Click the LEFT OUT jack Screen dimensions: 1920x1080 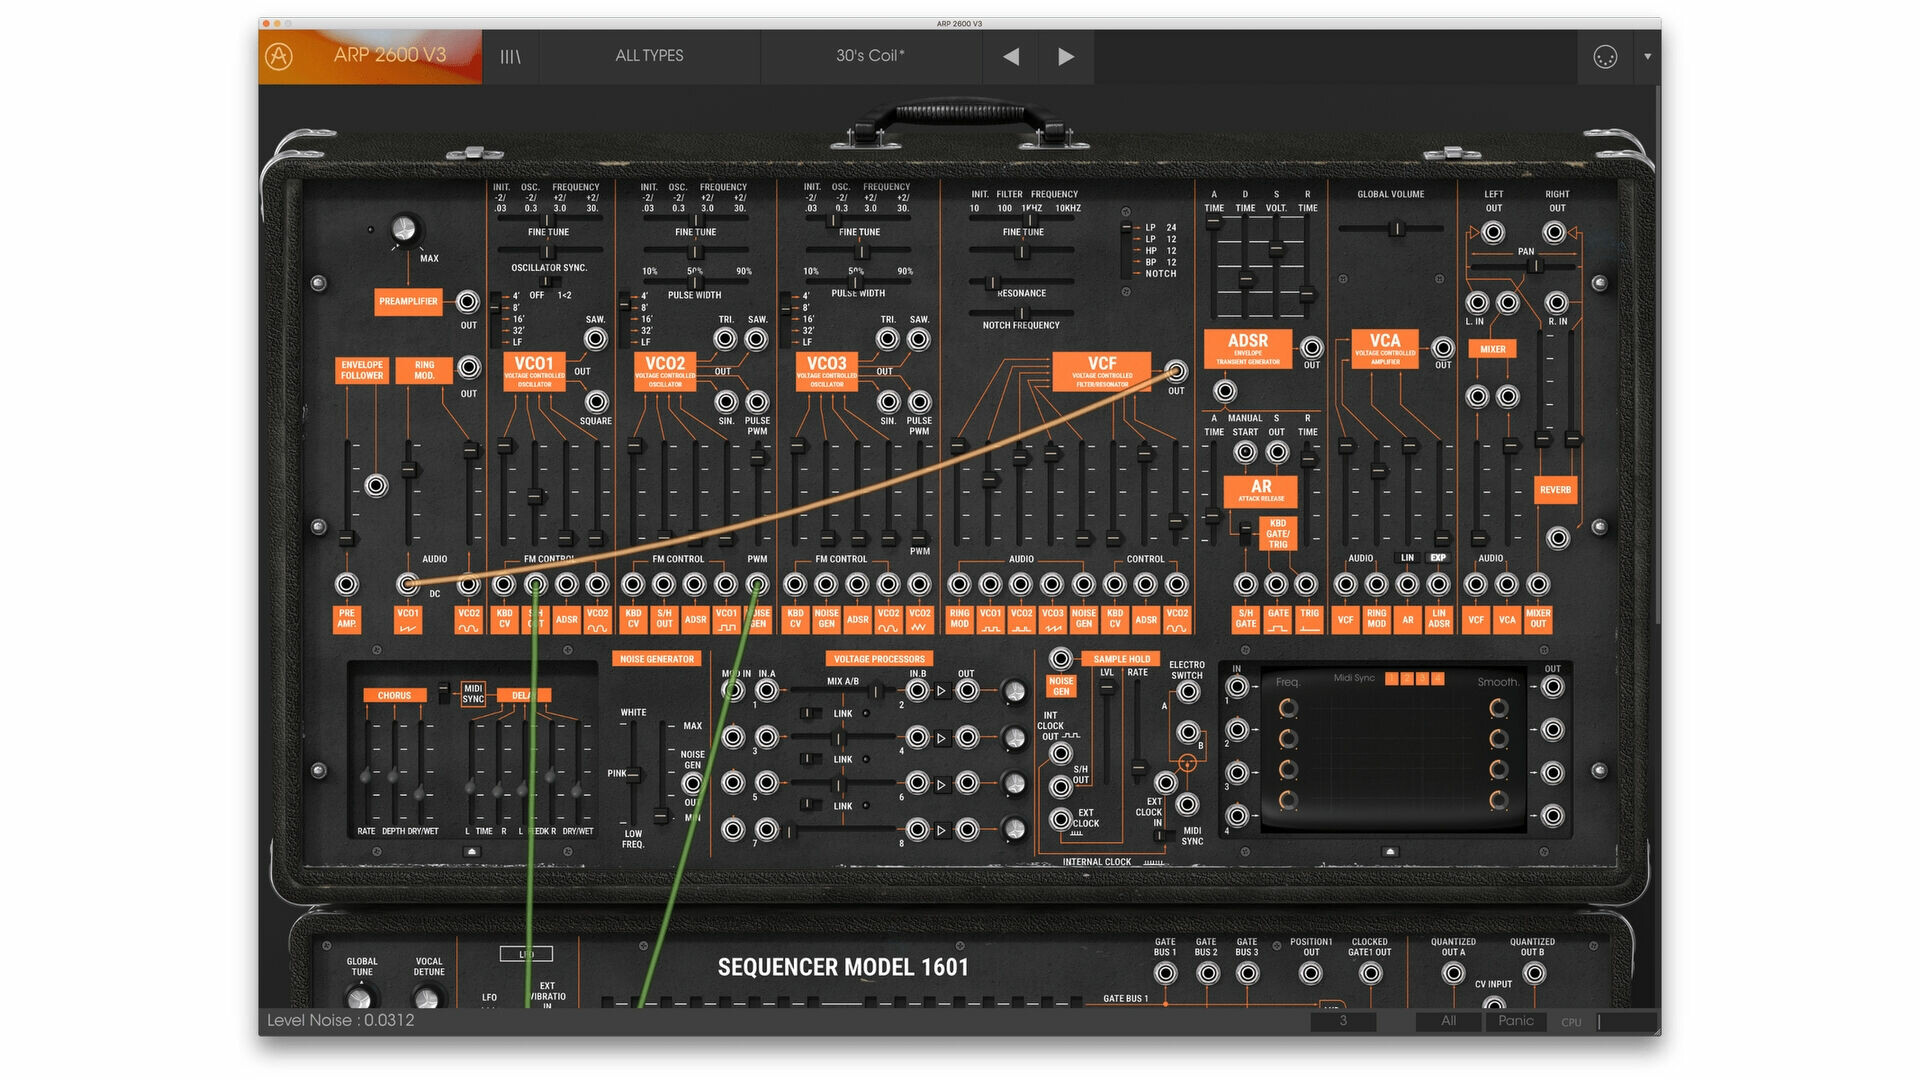point(1493,233)
